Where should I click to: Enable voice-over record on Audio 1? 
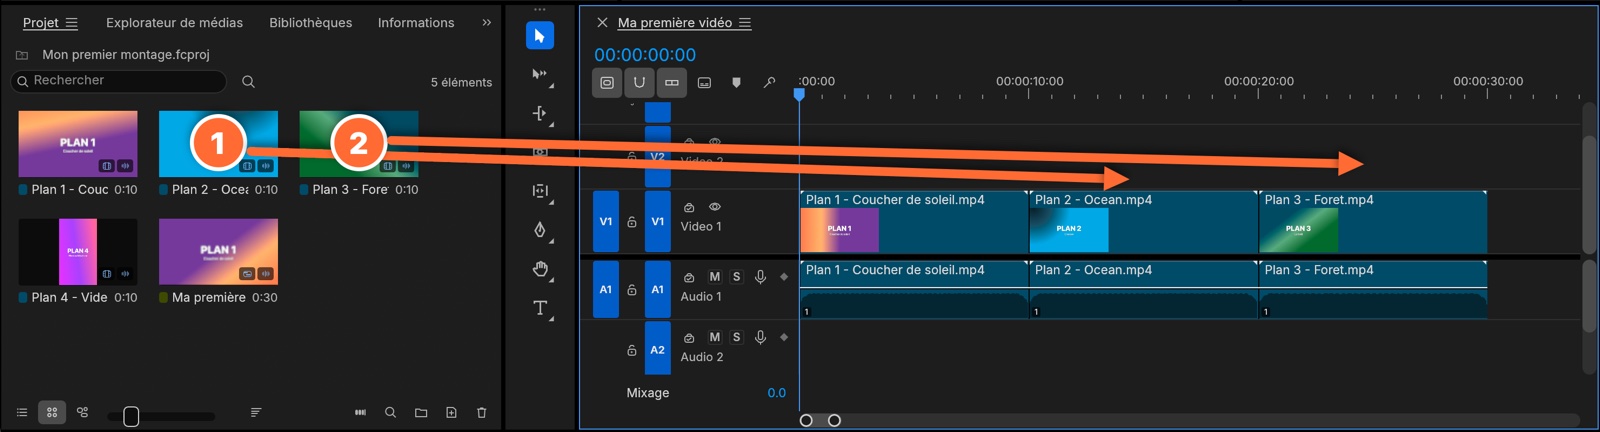[x=760, y=277]
